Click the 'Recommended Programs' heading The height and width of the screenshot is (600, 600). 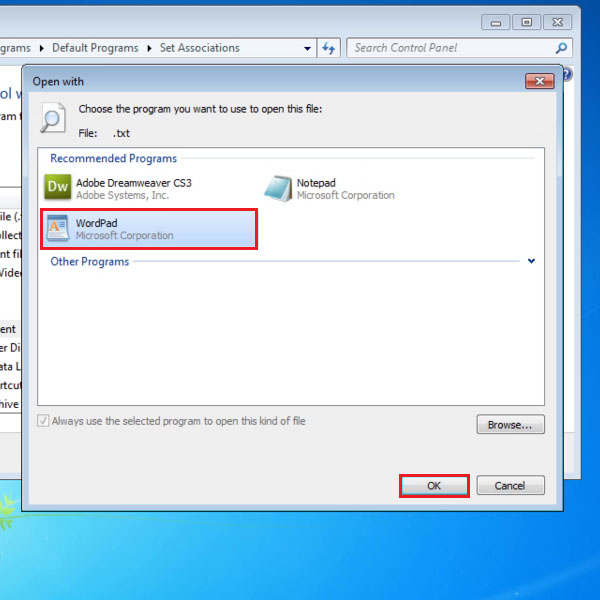pyautogui.click(x=113, y=158)
